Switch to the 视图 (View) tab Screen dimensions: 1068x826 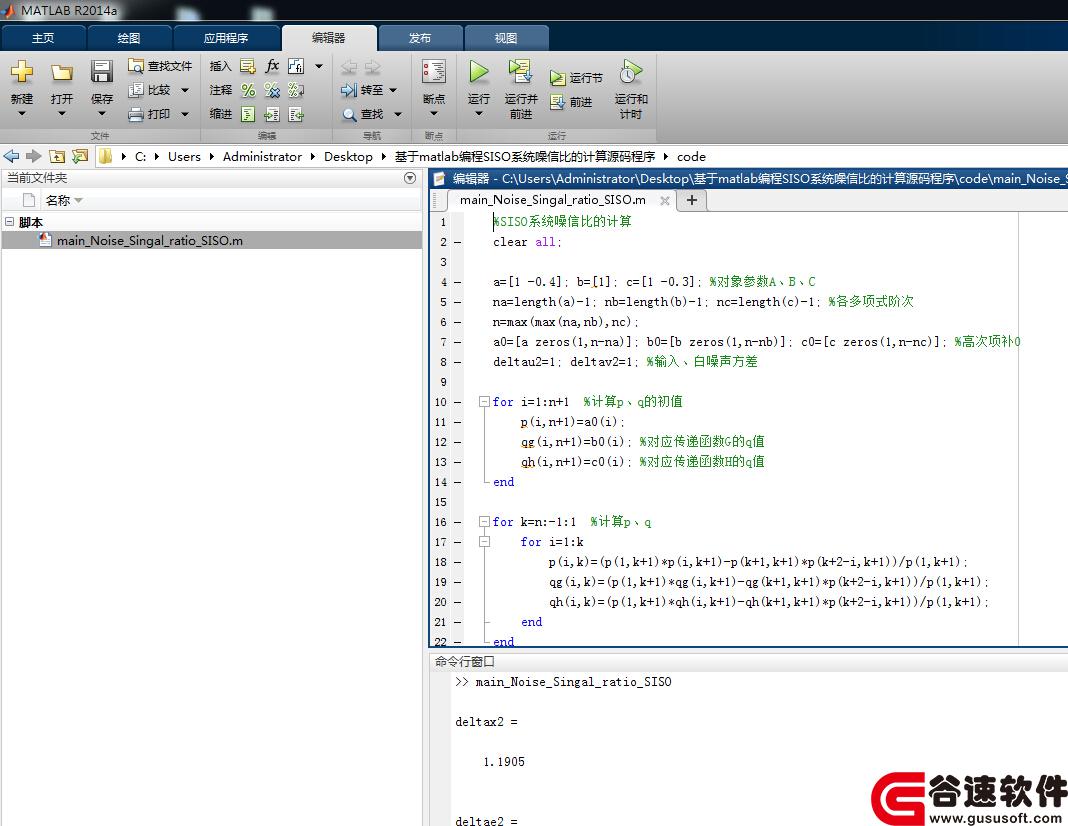505,38
